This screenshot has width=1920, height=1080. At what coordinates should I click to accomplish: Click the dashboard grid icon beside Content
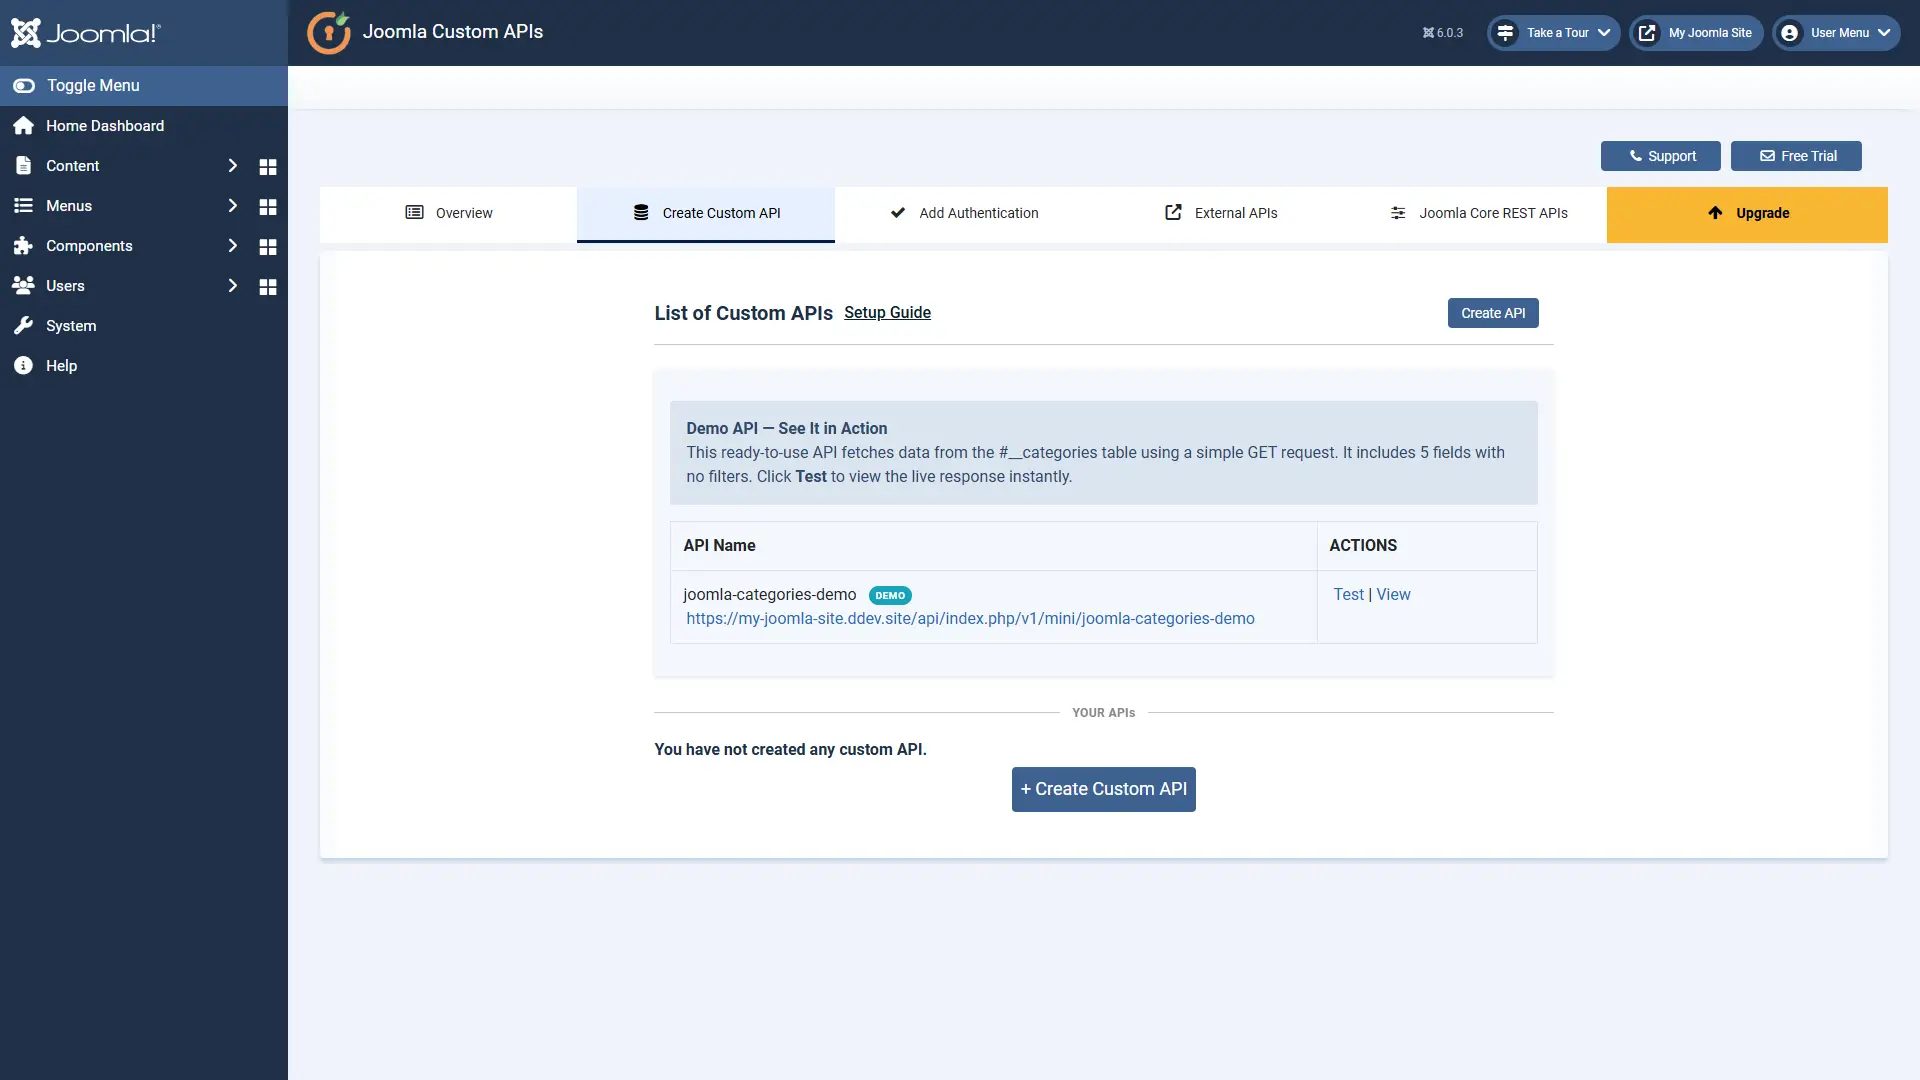267,166
